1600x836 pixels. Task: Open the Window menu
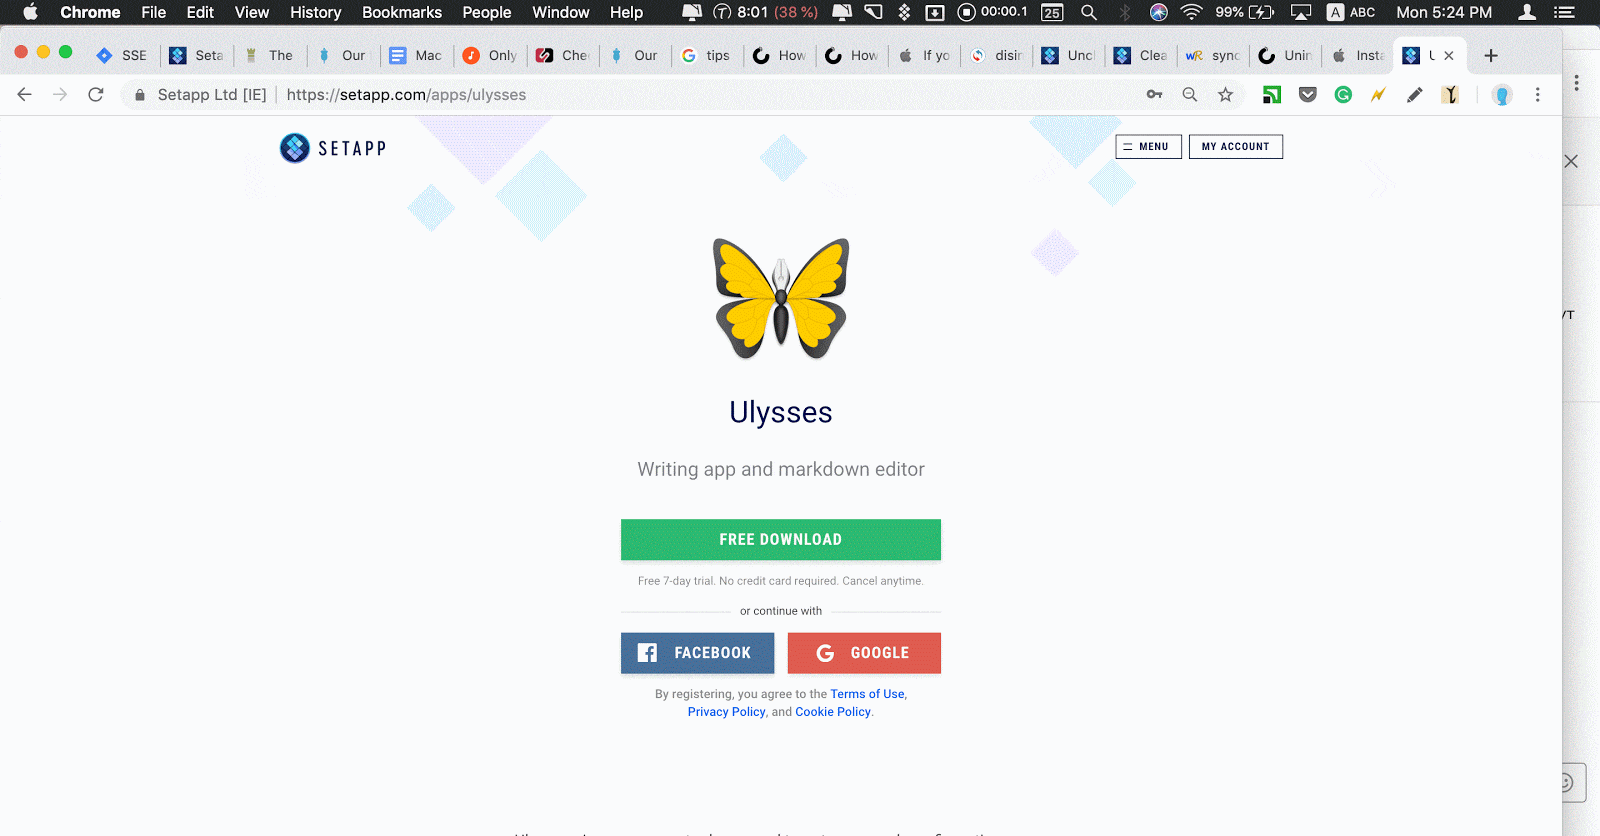pos(561,12)
